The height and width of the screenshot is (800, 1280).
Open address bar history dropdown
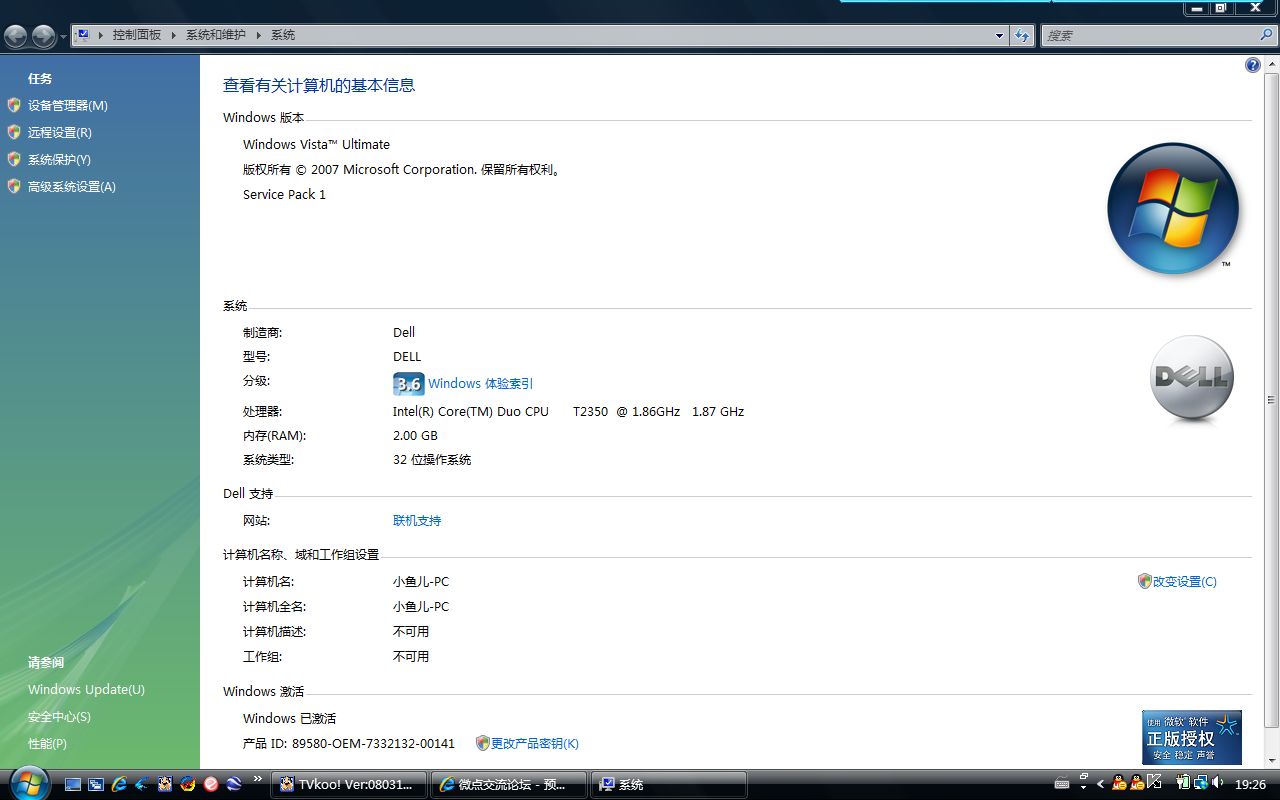999,35
